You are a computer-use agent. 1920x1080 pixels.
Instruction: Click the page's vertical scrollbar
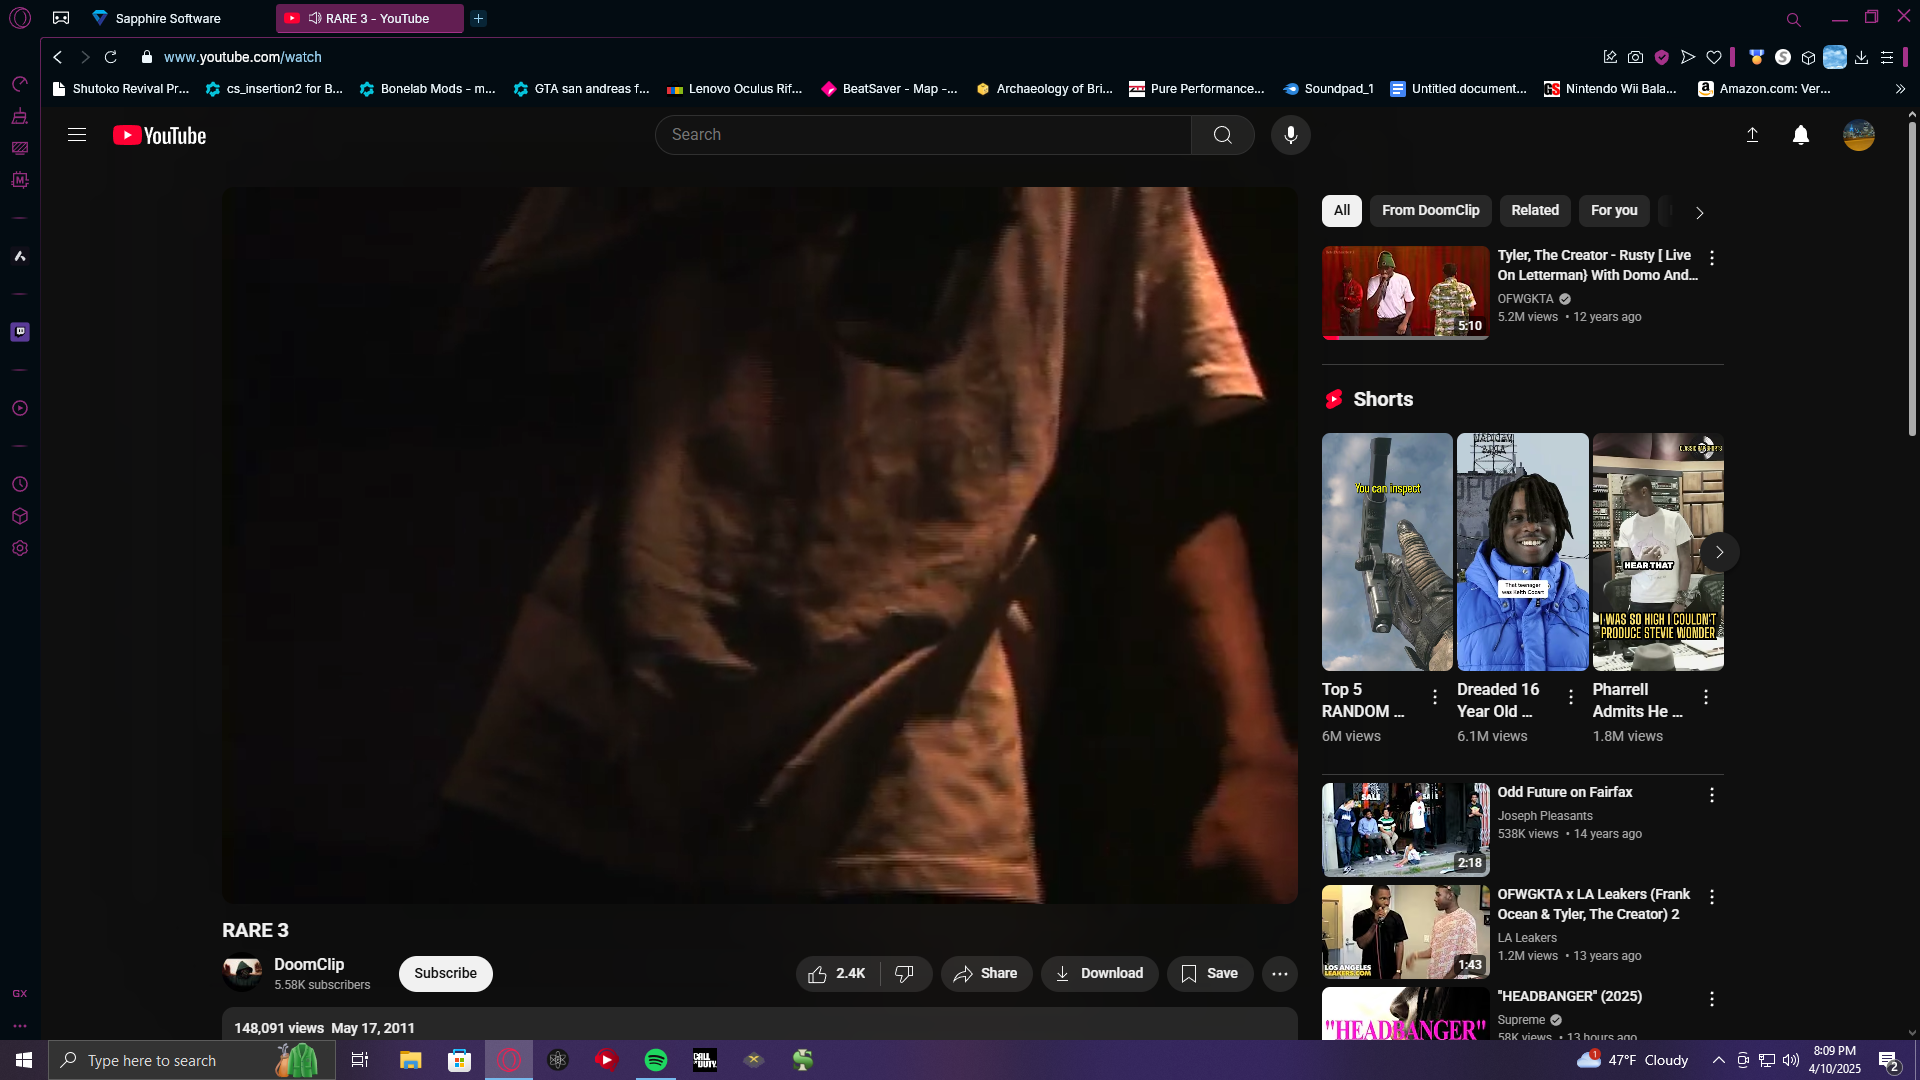click(1912, 280)
